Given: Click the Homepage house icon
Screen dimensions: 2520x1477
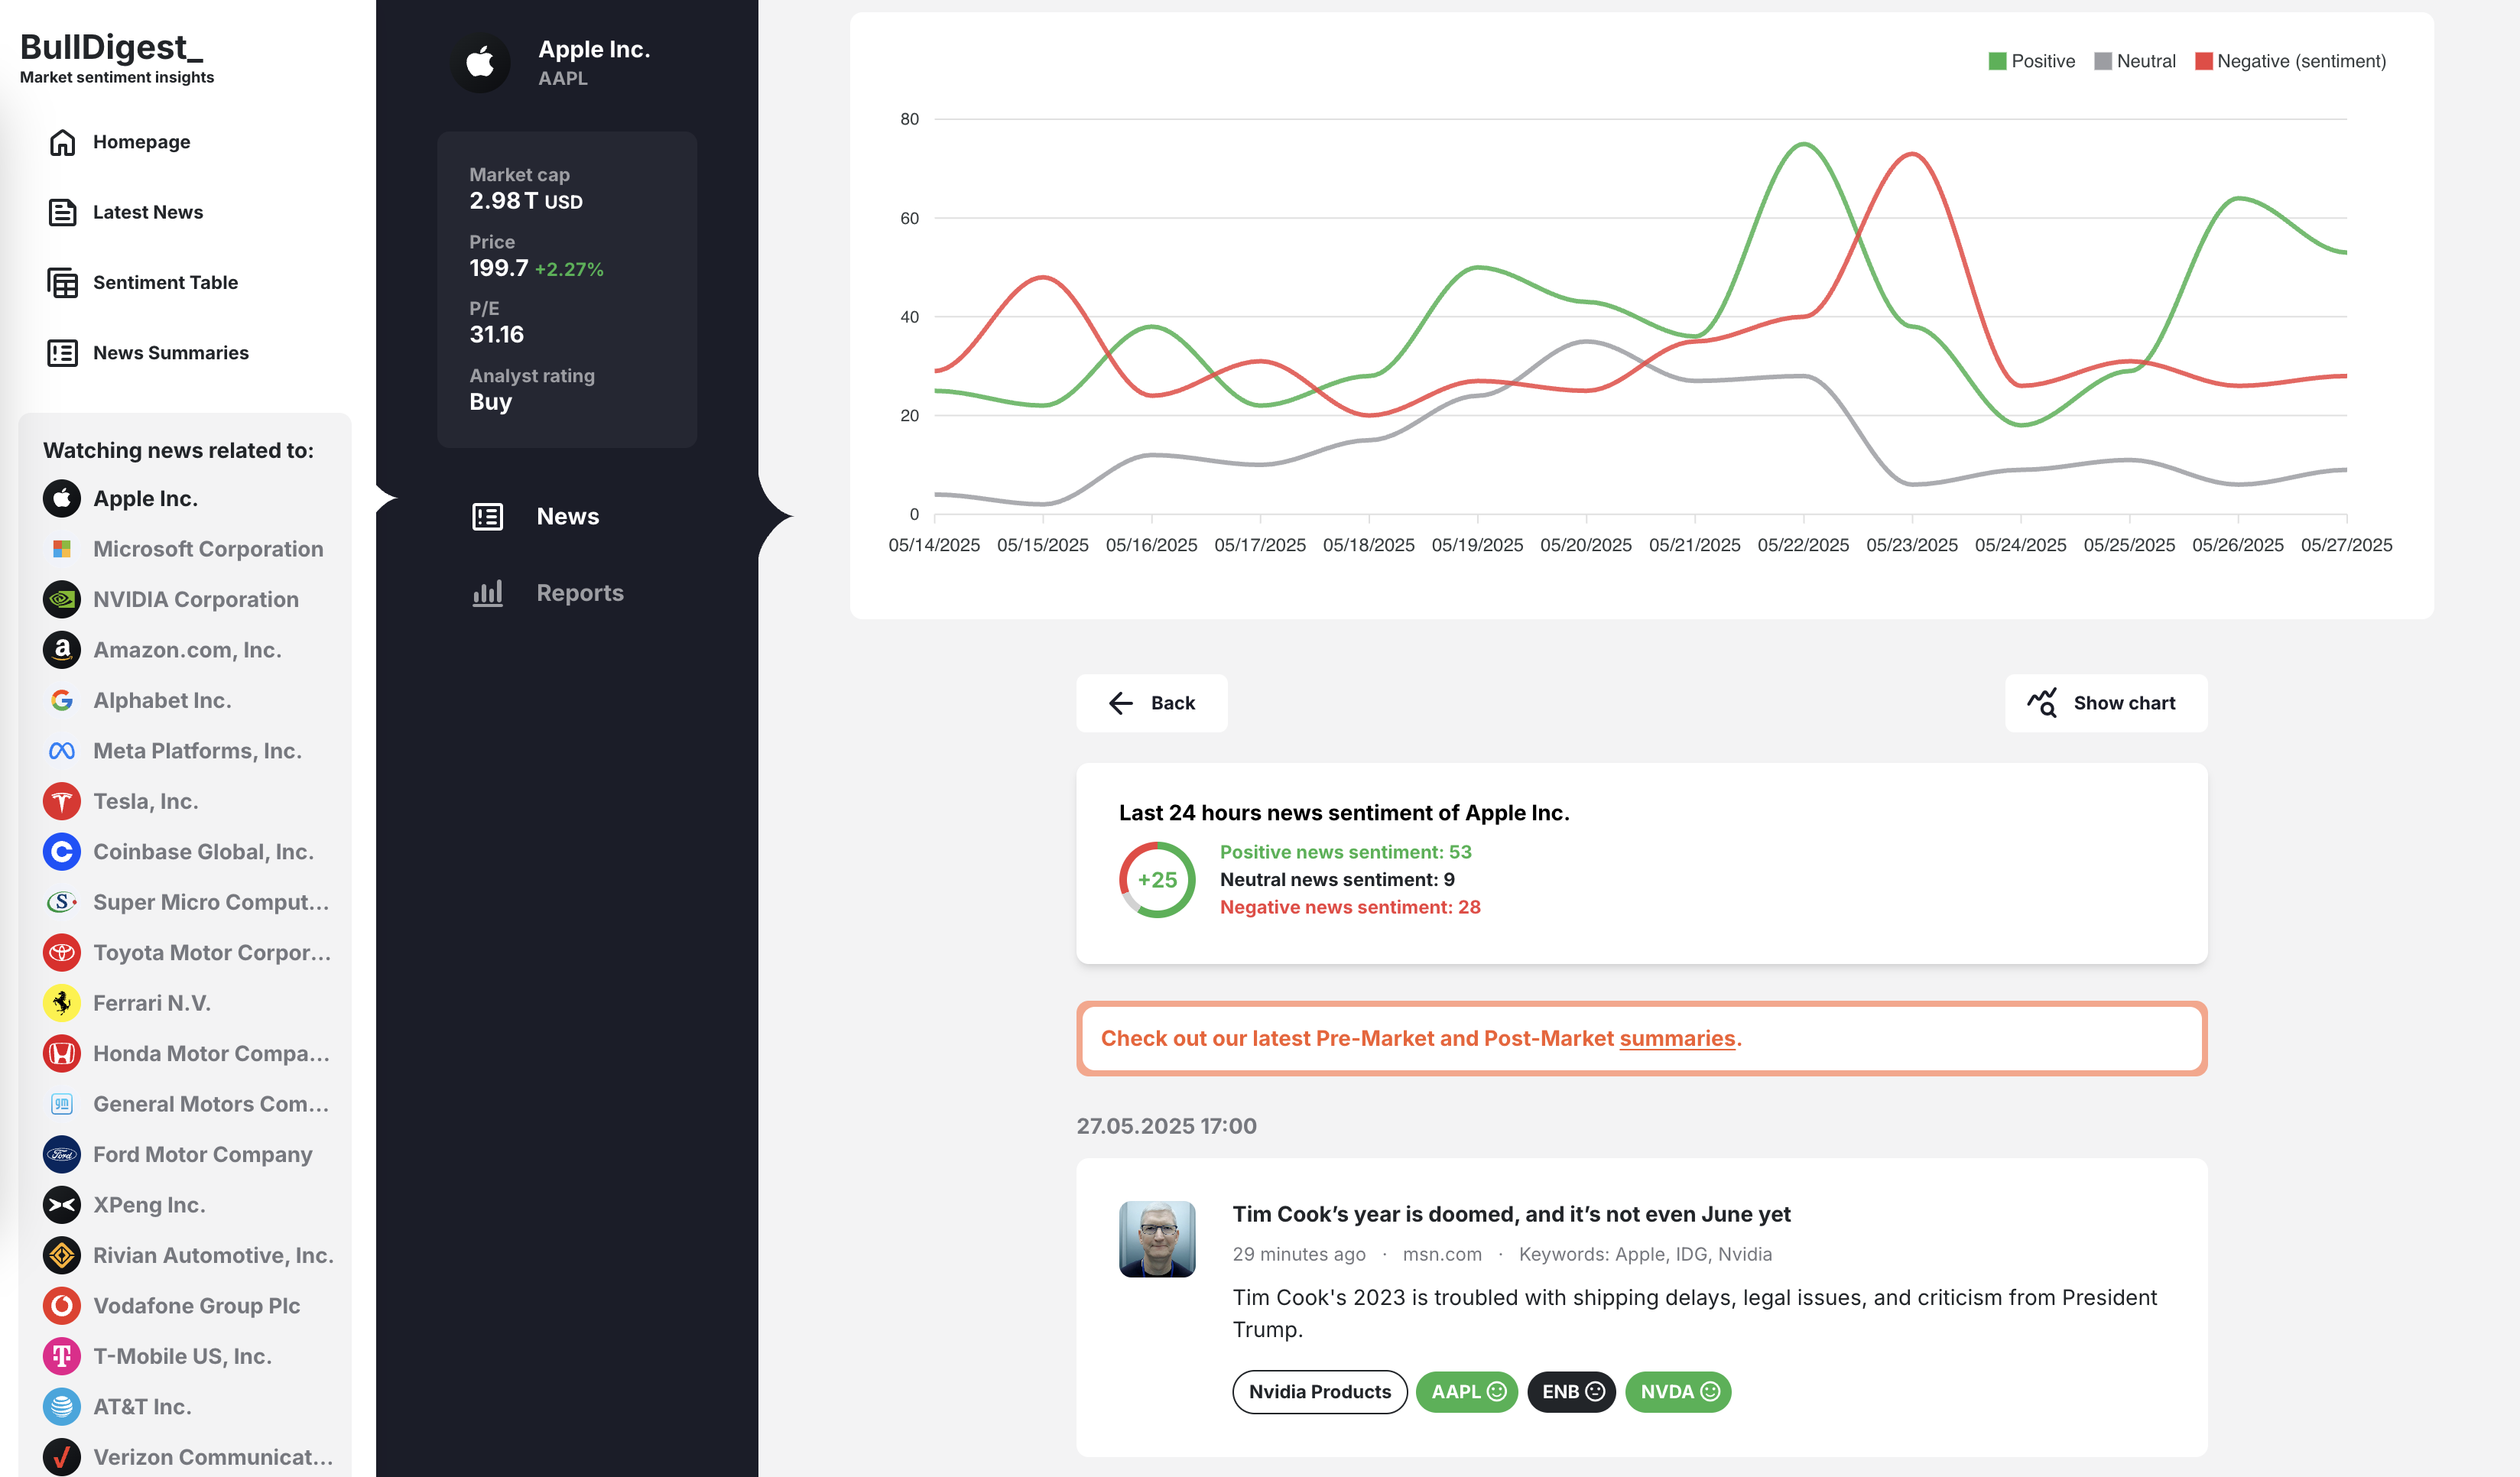Looking at the screenshot, I should pyautogui.click(x=62, y=142).
